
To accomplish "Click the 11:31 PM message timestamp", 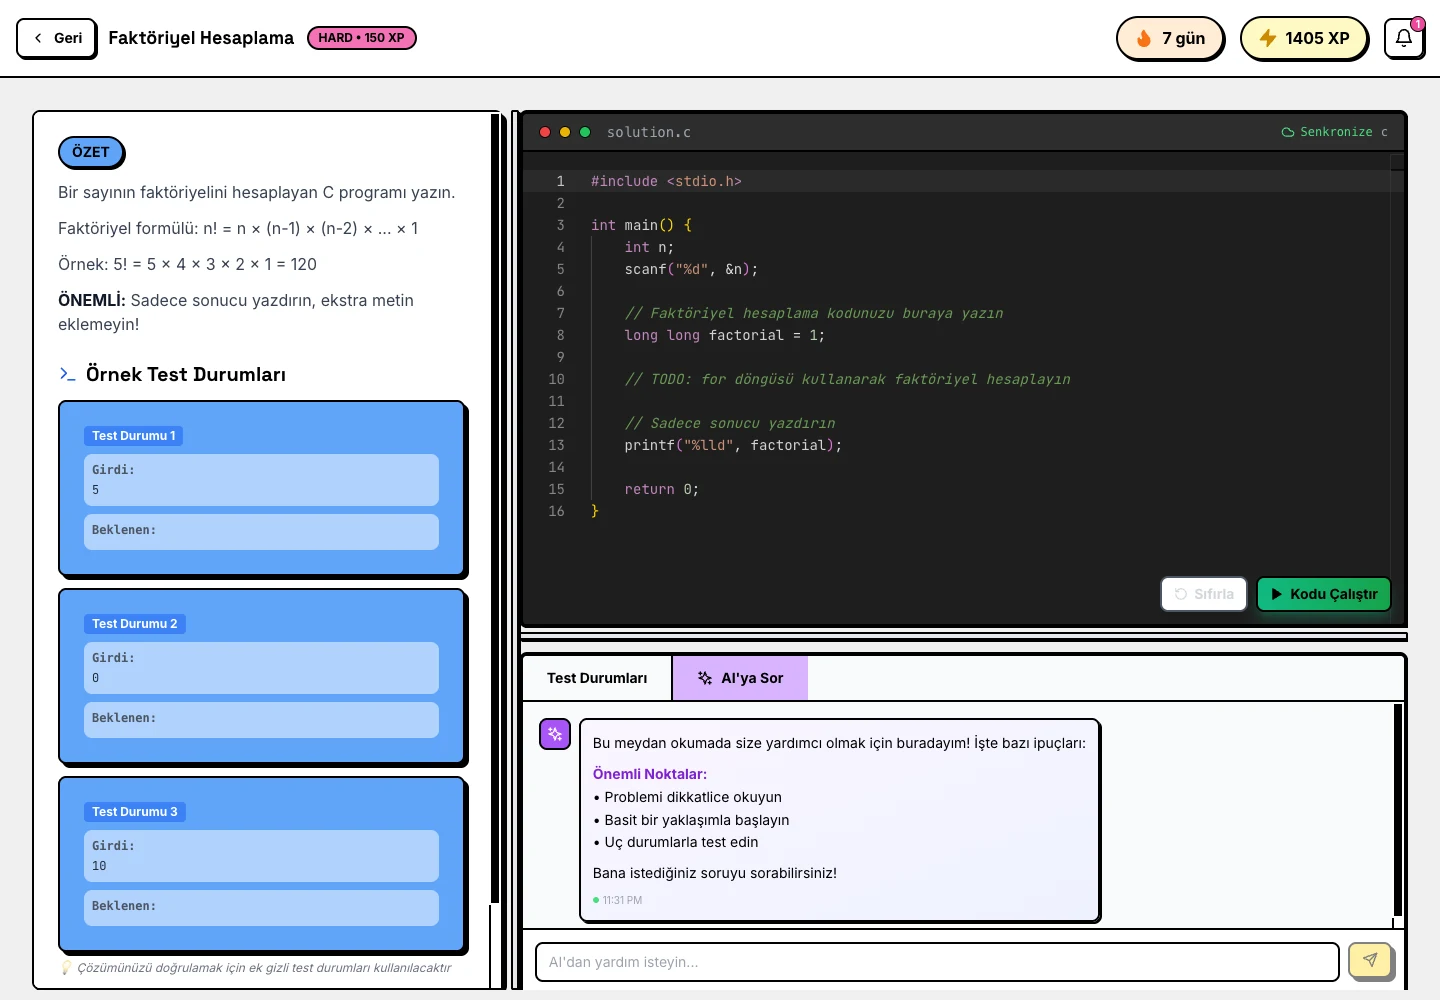I will [622, 900].
